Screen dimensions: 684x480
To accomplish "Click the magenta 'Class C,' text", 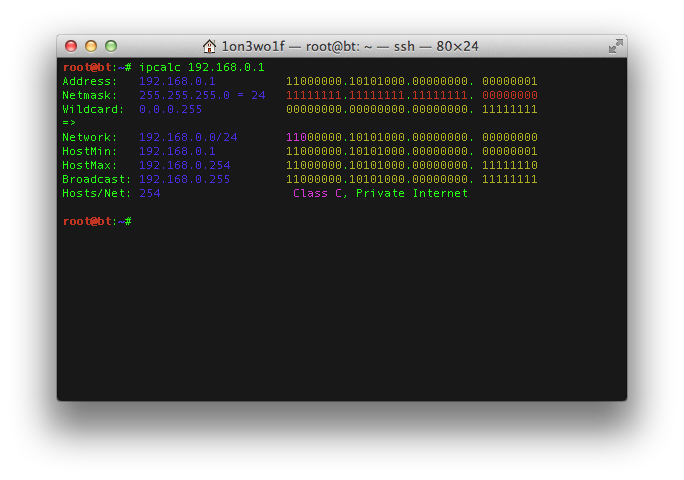I will 321,193.
